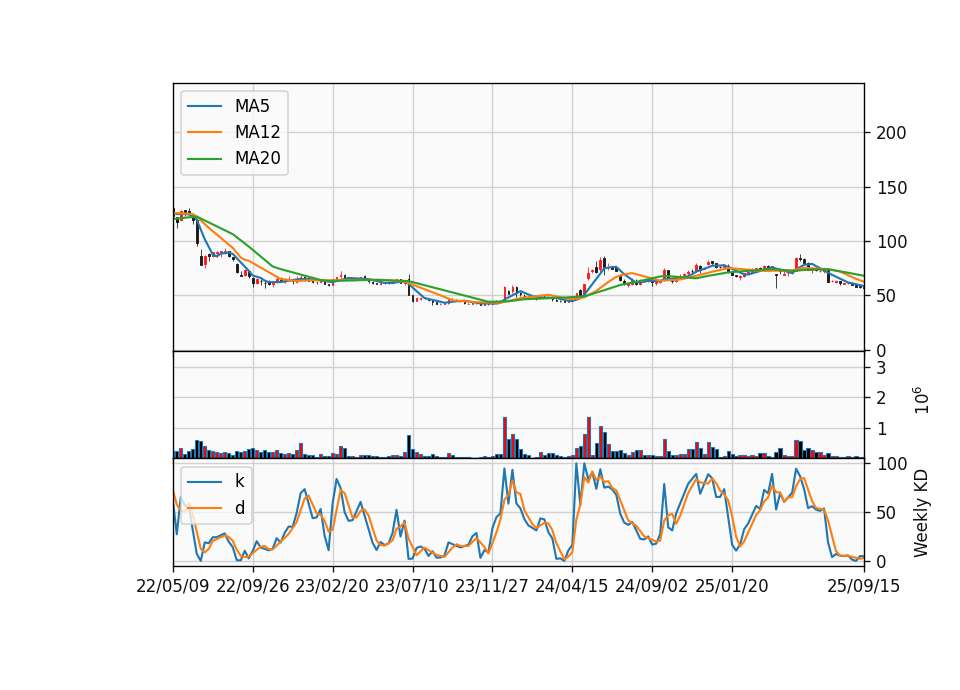Click the green MA20 legend line sample
The image size is (960, 690).
click(204, 158)
